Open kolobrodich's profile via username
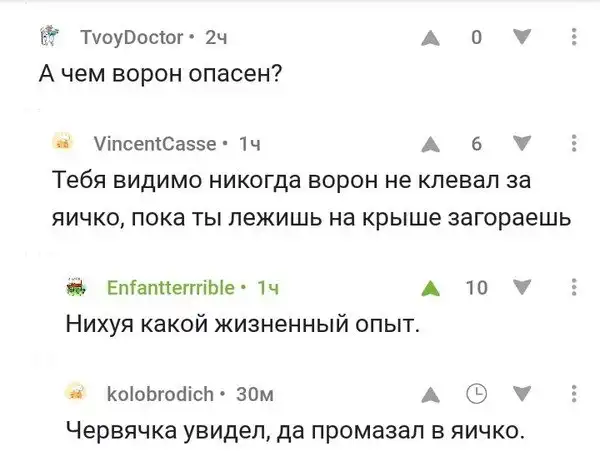The width and height of the screenshot is (600, 461). point(160,393)
